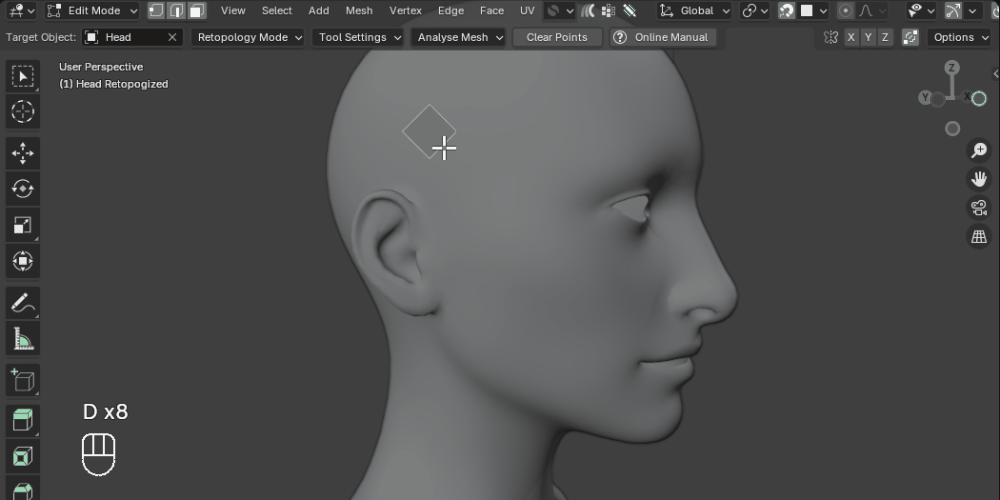
Task: Open the Mesh menu
Action: pos(359,11)
